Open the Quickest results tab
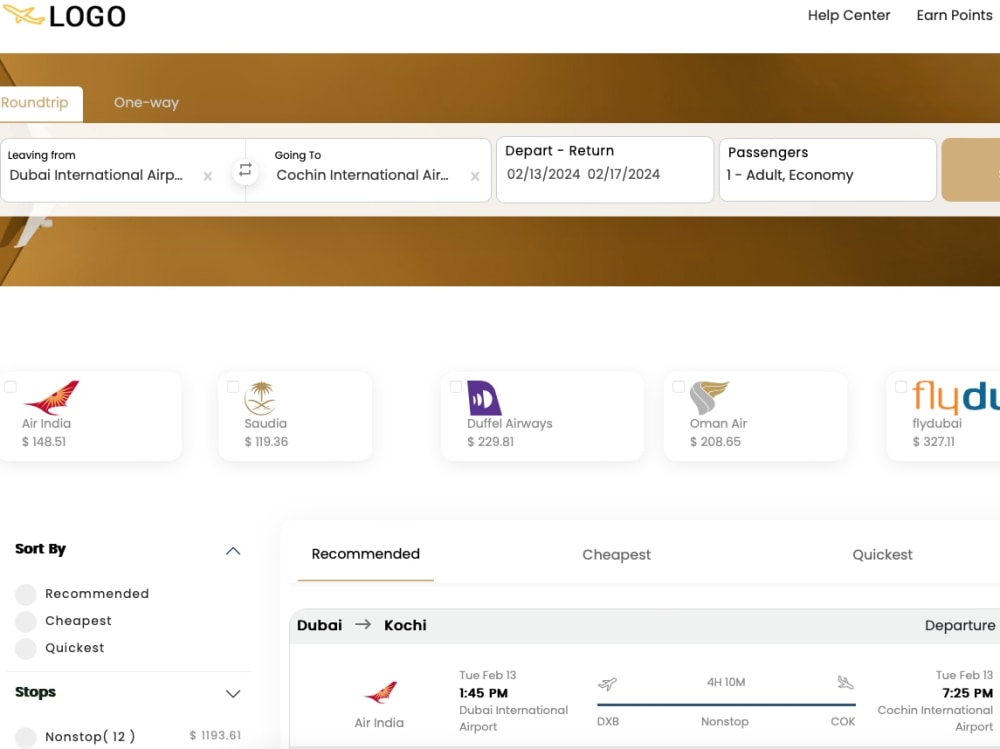The height and width of the screenshot is (749, 1000). tap(881, 554)
